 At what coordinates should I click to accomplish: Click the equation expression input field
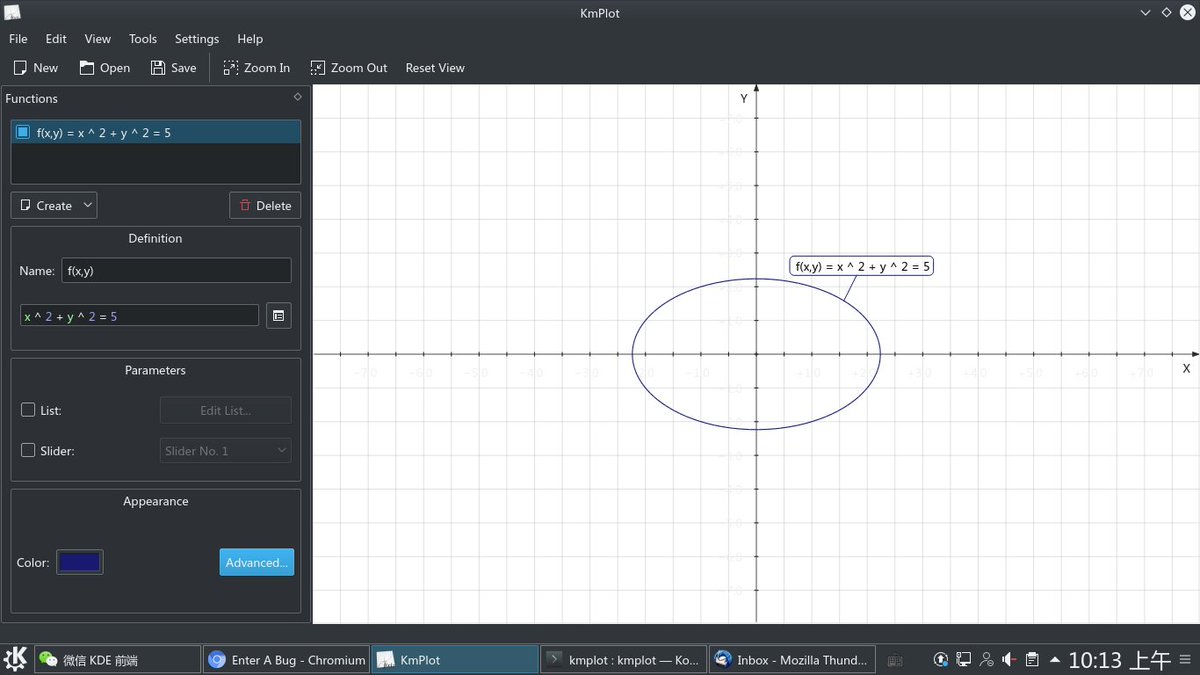(139, 316)
